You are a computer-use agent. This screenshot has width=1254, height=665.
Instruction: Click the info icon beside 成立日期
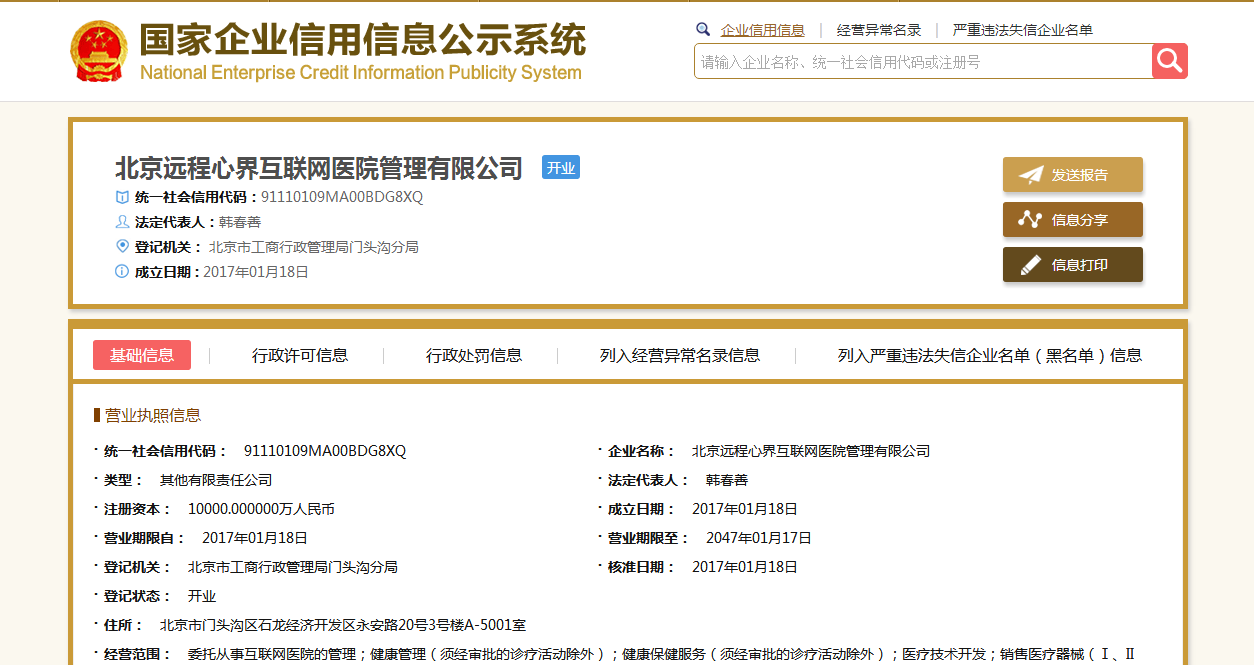tap(122, 271)
